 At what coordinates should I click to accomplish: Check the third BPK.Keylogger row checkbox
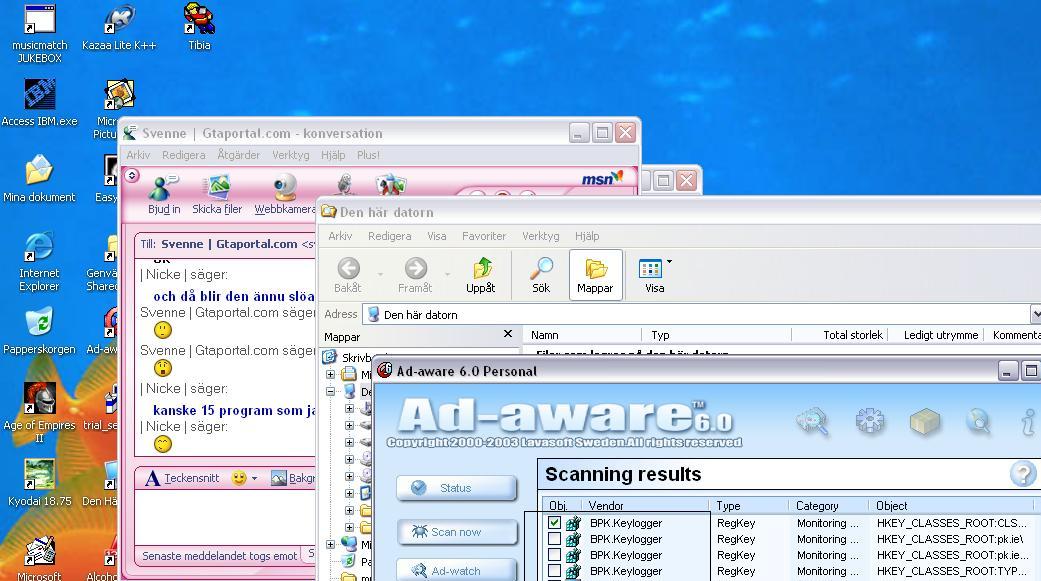pyautogui.click(x=554, y=554)
